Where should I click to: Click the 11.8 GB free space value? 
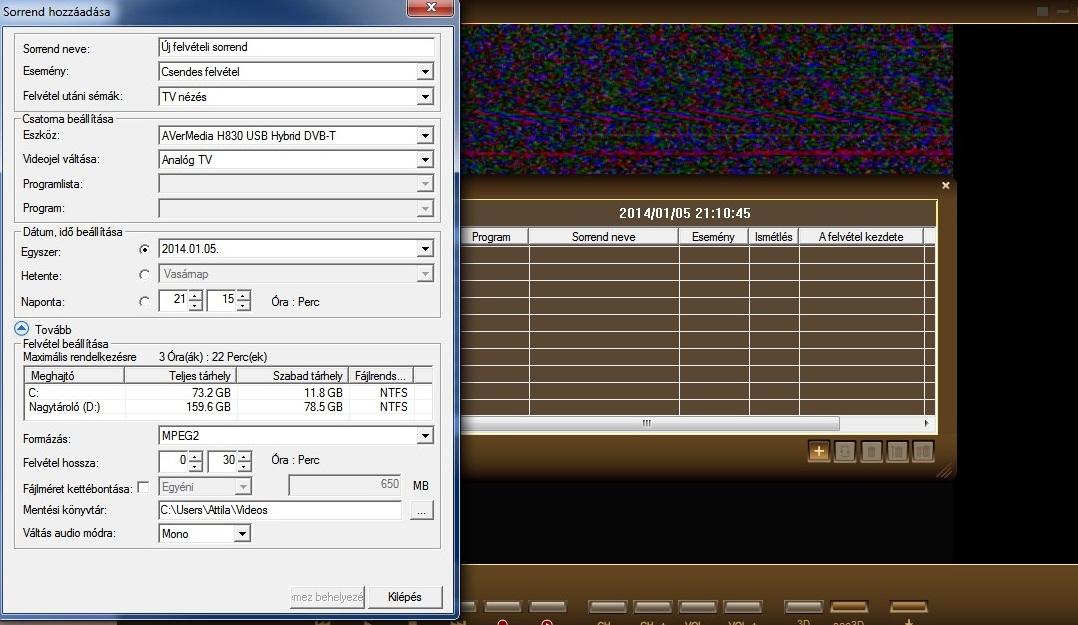click(x=323, y=393)
